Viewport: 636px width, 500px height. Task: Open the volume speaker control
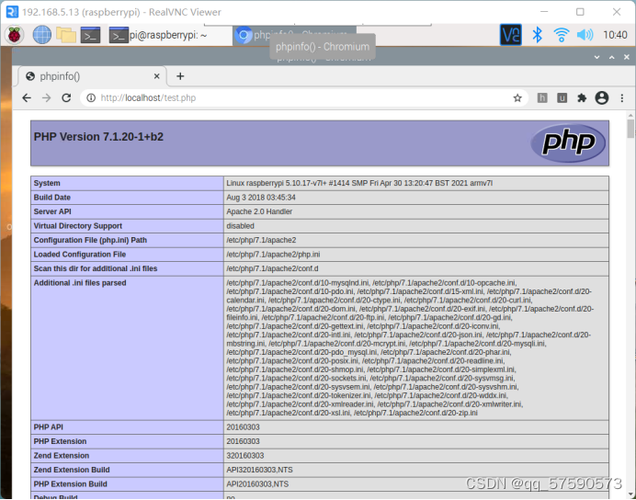pyautogui.click(x=584, y=35)
